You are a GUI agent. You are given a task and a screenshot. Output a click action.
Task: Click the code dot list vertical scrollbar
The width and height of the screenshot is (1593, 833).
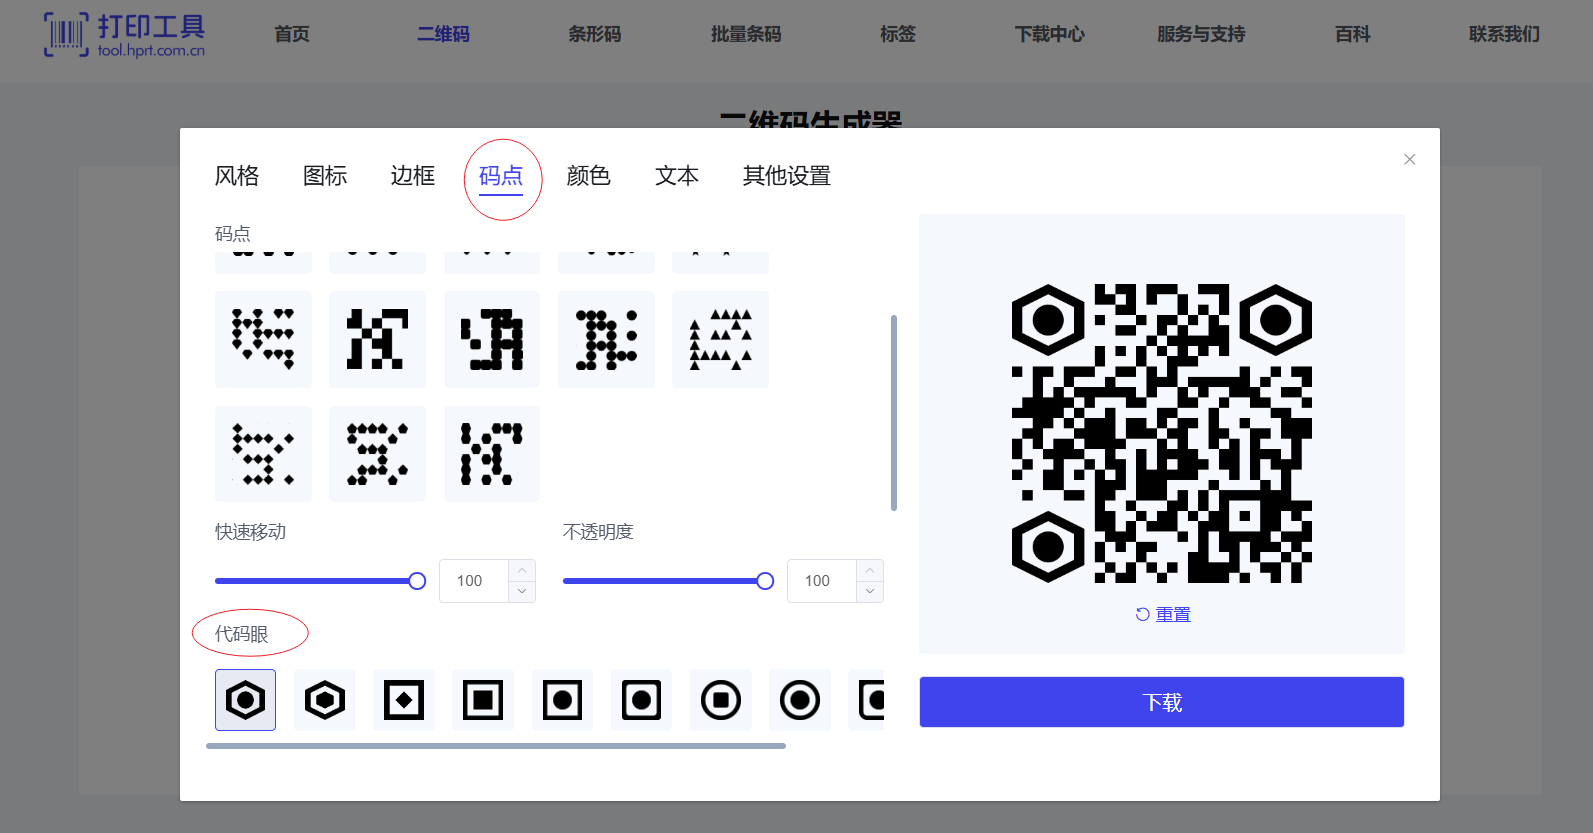(x=893, y=413)
